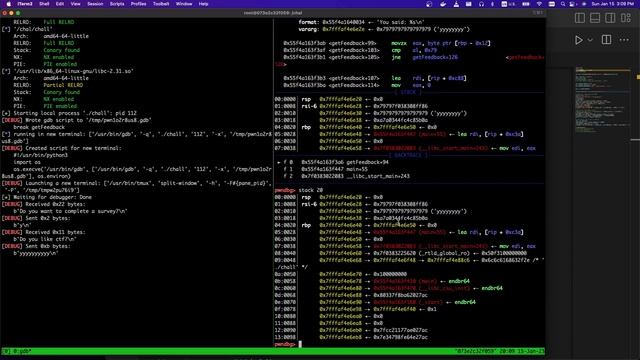
Task: Open VS Code customize layout icon
Action: [x=626, y=18]
